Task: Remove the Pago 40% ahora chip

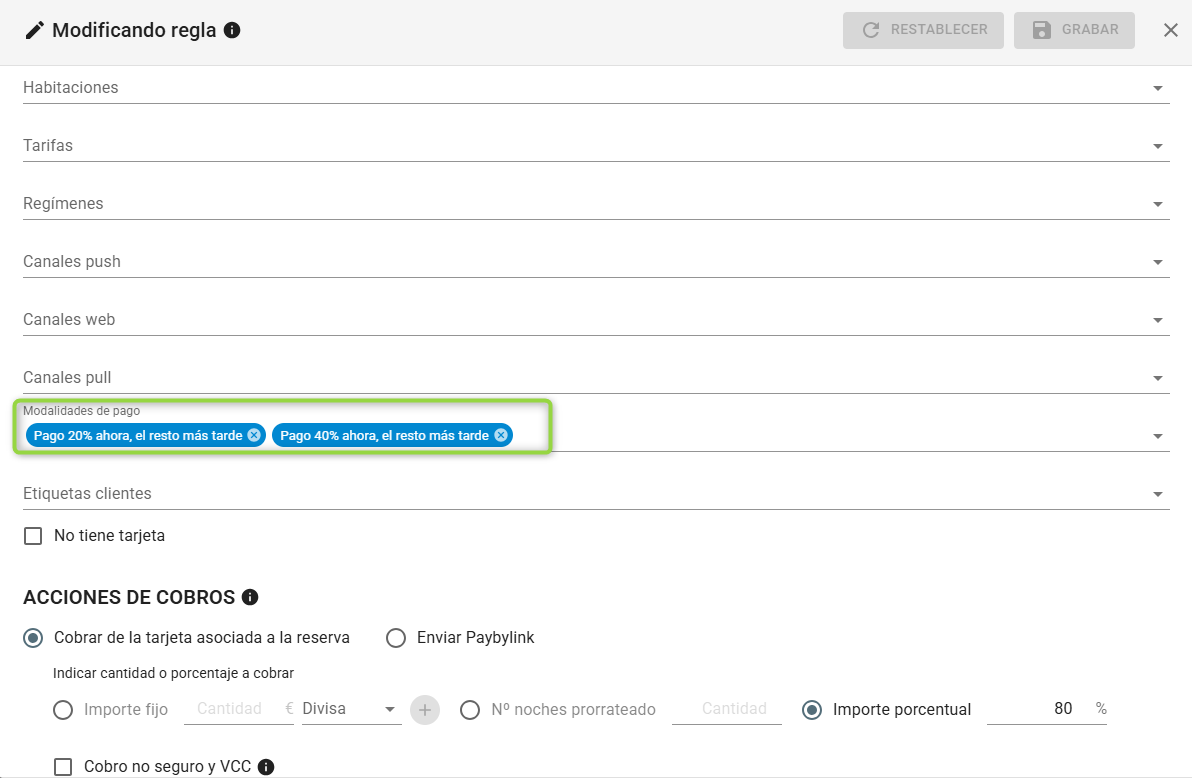Action: pos(501,435)
